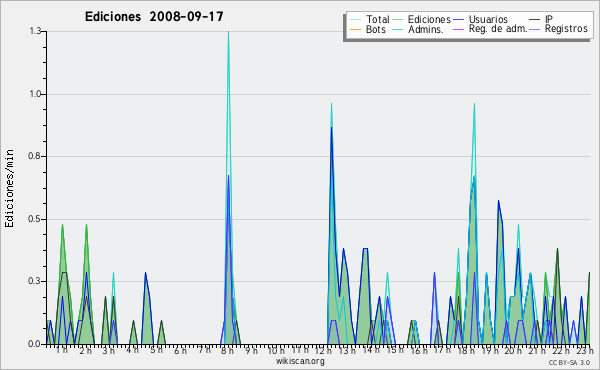Viewport: 600px width, 370px height.
Task: Click the tallest peak at 8 h
Action: (228, 32)
